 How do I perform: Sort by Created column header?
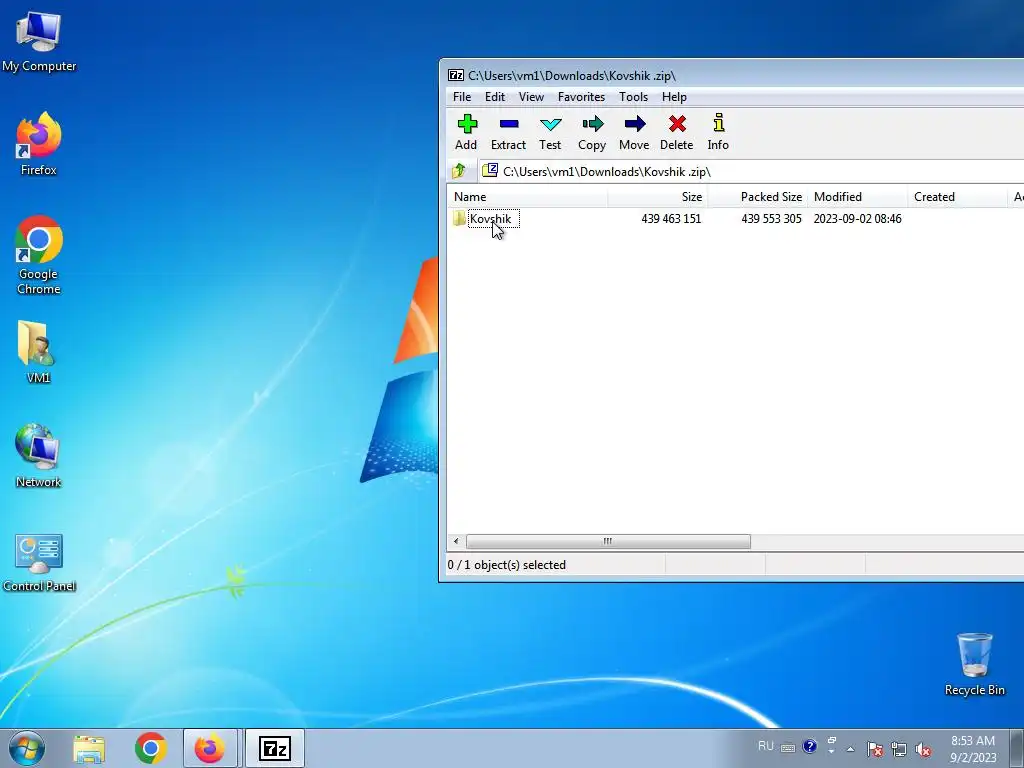coord(958,197)
